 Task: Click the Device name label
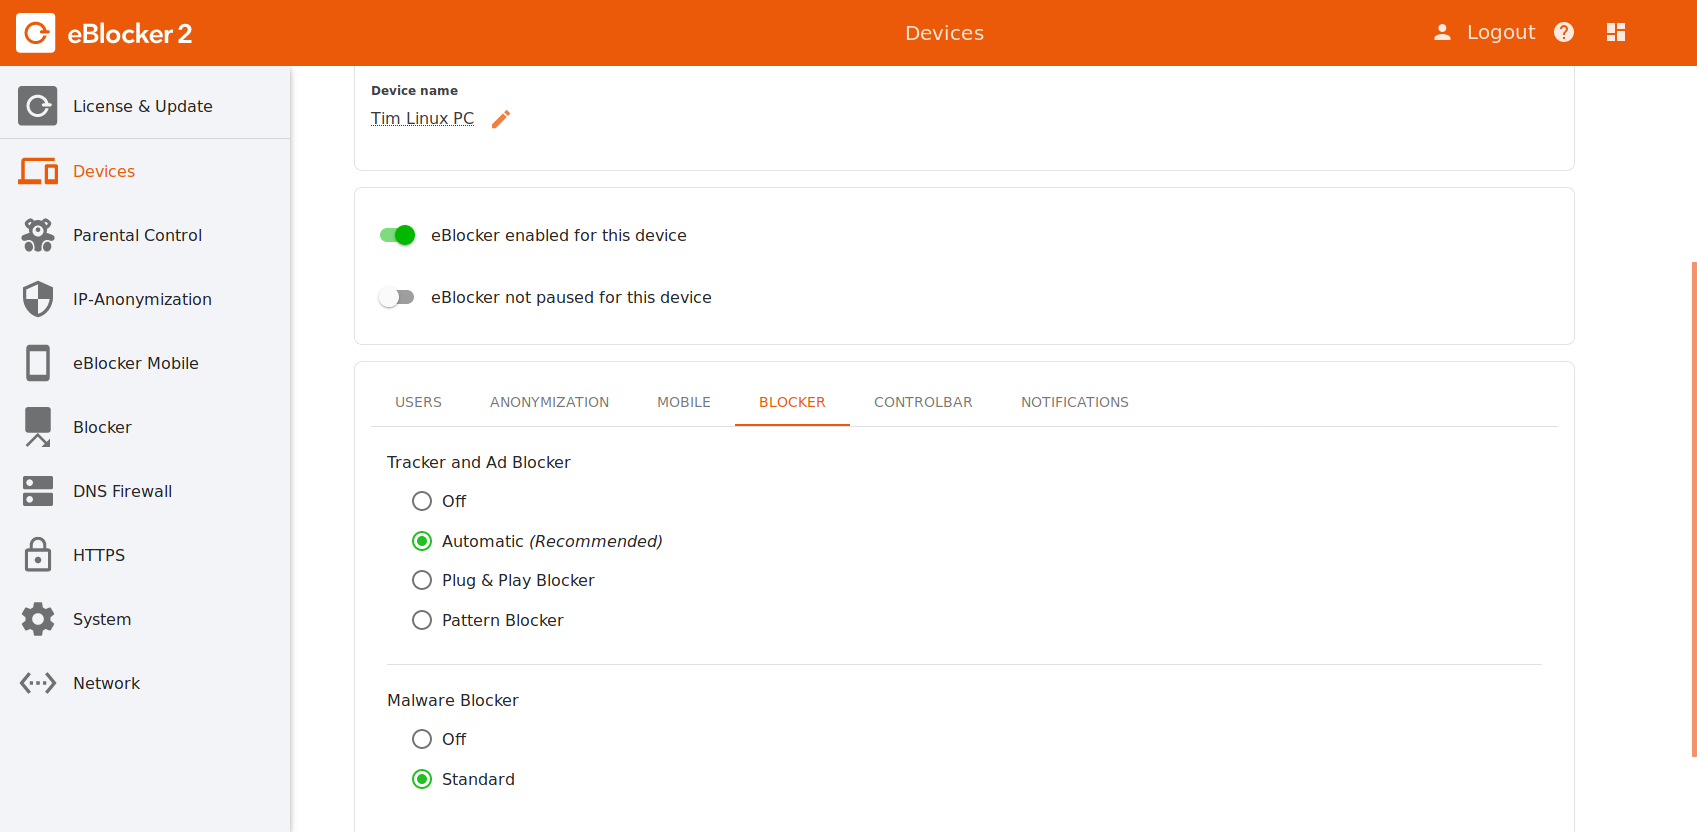pyautogui.click(x=414, y=90)
